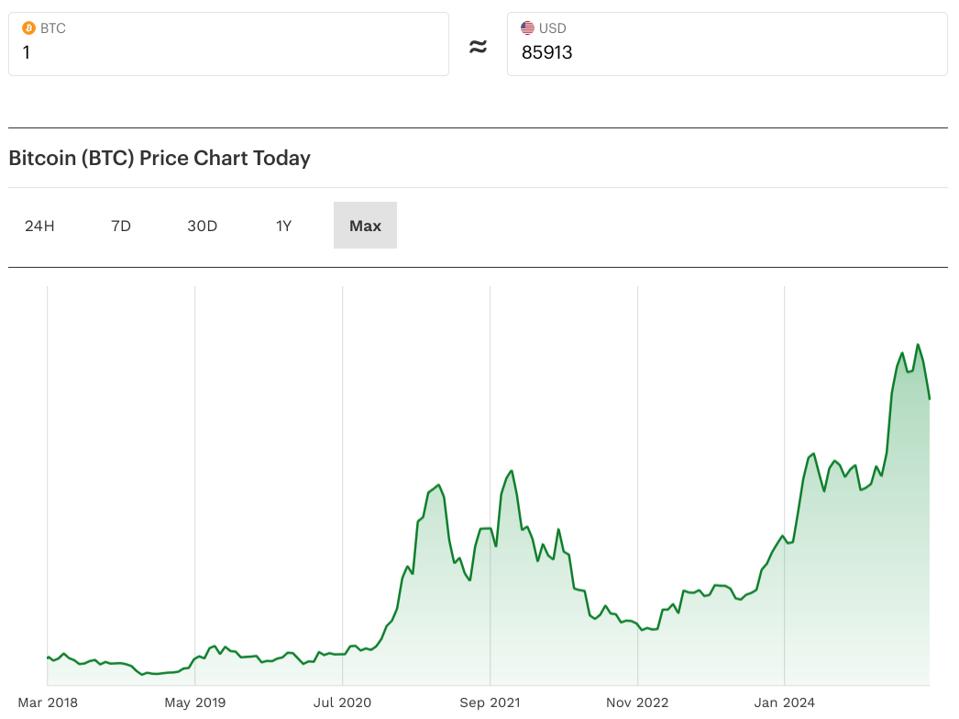Image resolution: width=959 pixels, height=719 pixels.
Task: Click the May 2019 axis label
Action: pyautogui.click(x=195, y=703)
